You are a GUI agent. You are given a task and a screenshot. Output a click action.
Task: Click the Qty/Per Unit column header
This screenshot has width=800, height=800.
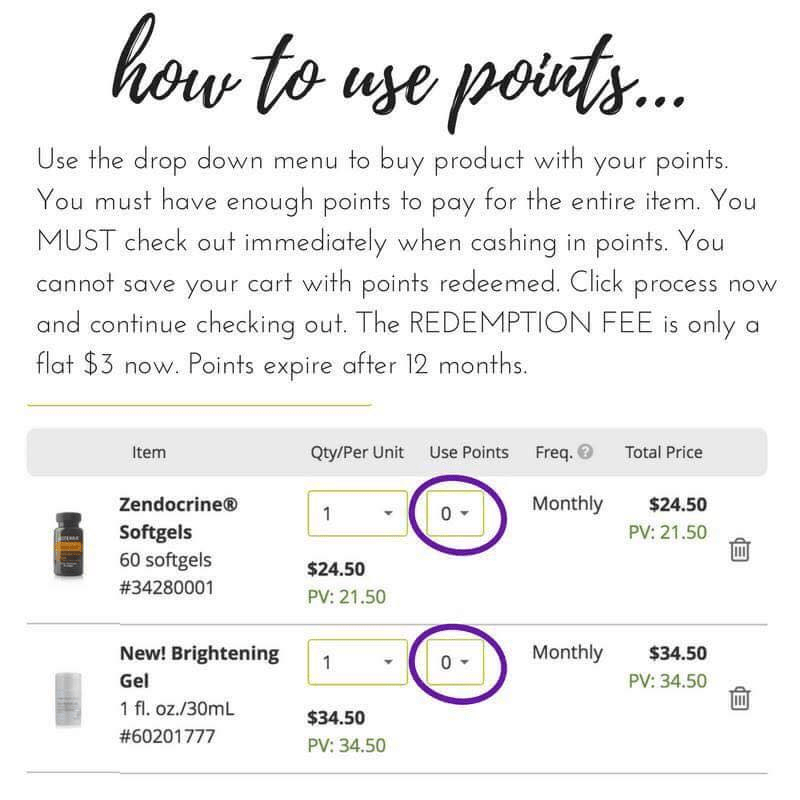(357, 452)
